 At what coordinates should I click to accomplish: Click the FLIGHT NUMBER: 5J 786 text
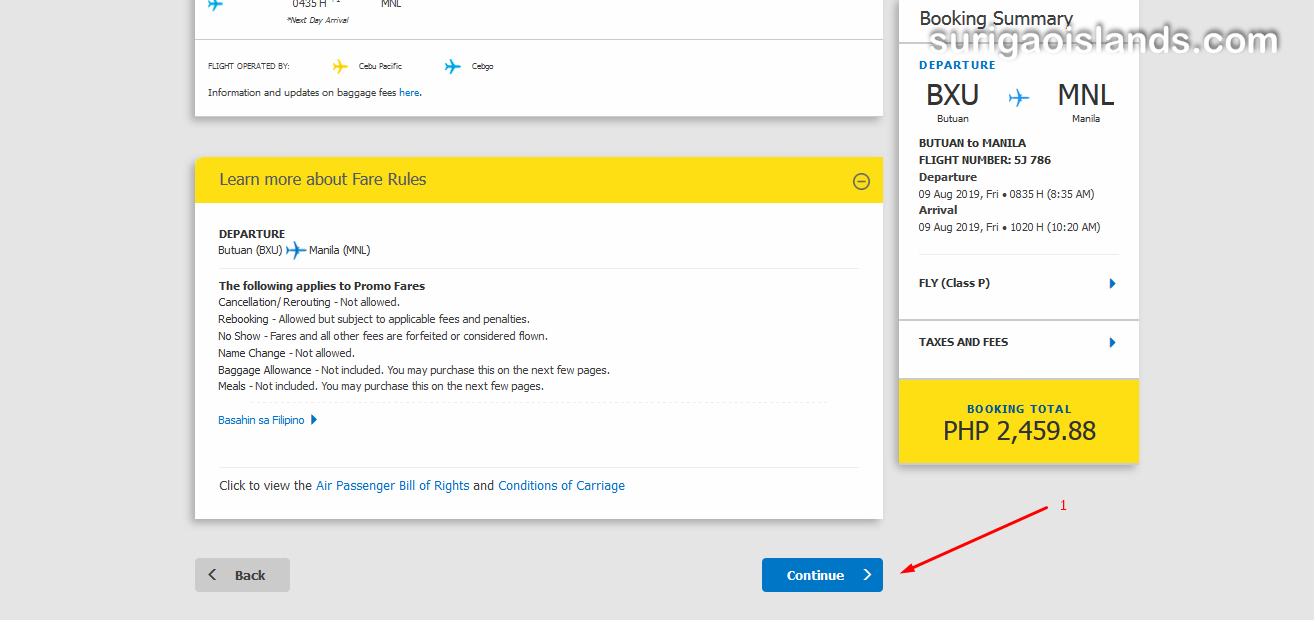(x=985, y=160)
